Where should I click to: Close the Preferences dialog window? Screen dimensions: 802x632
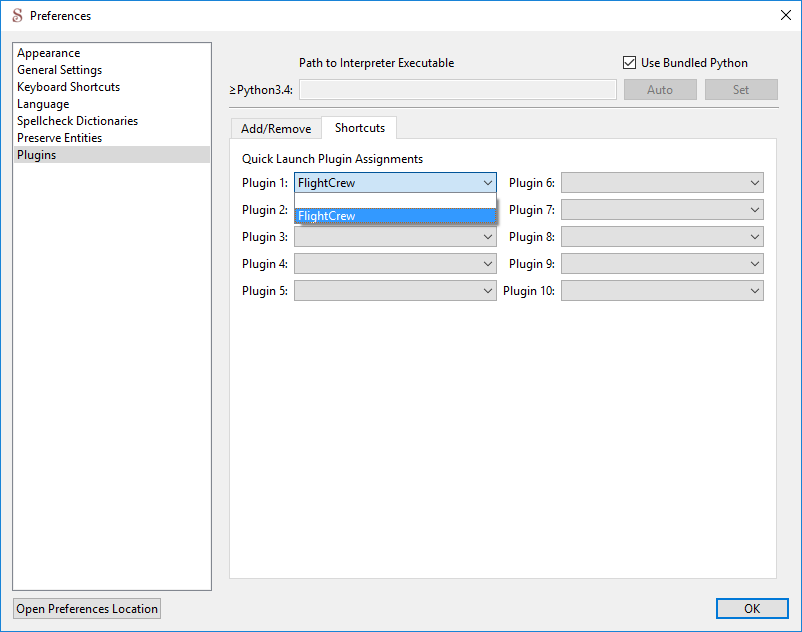pyautogui.click(x=785, y=15)
